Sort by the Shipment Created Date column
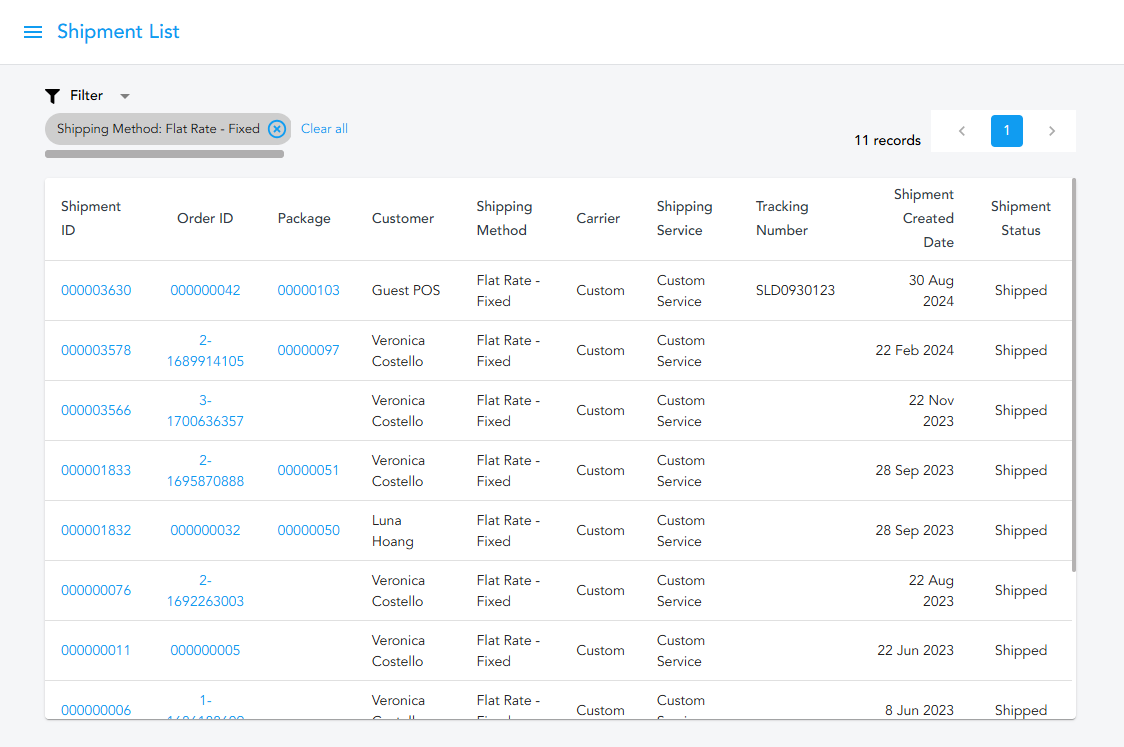This screenshot has height=747, width=1124. coord(924,218)
